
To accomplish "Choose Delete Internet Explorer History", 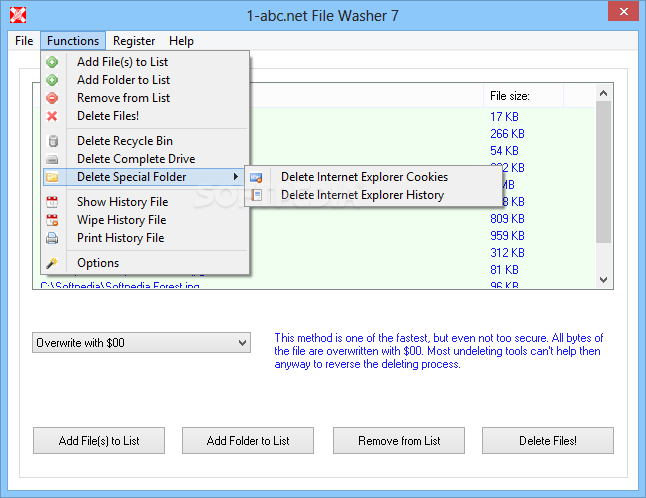I will click(373, 195).
